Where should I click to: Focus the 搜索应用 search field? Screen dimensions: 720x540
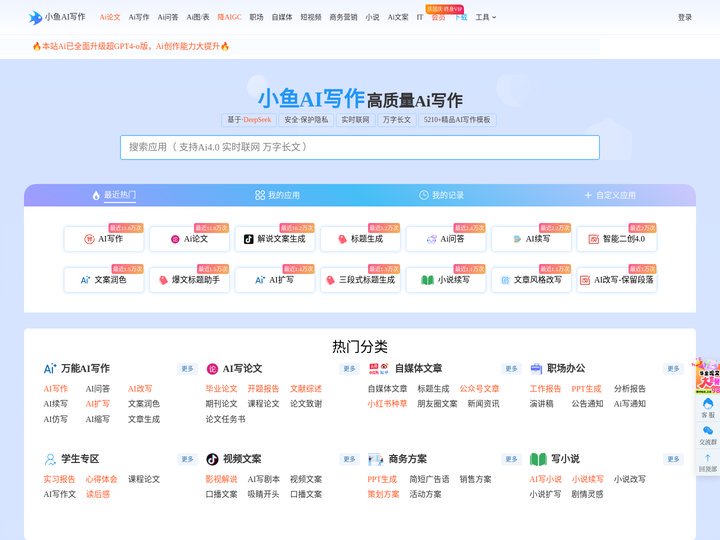[x=360, y=147]
